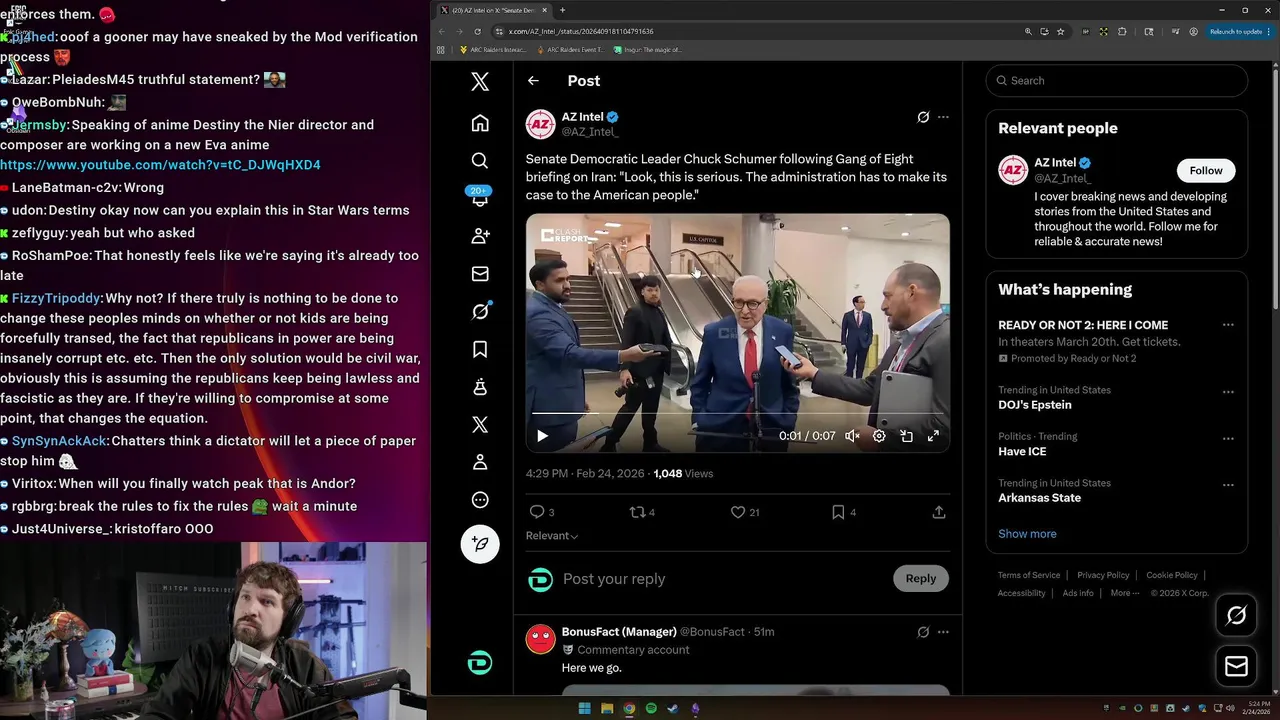1280x720 pixels.
Task: Open Windows Start menu
Action: 584,709
